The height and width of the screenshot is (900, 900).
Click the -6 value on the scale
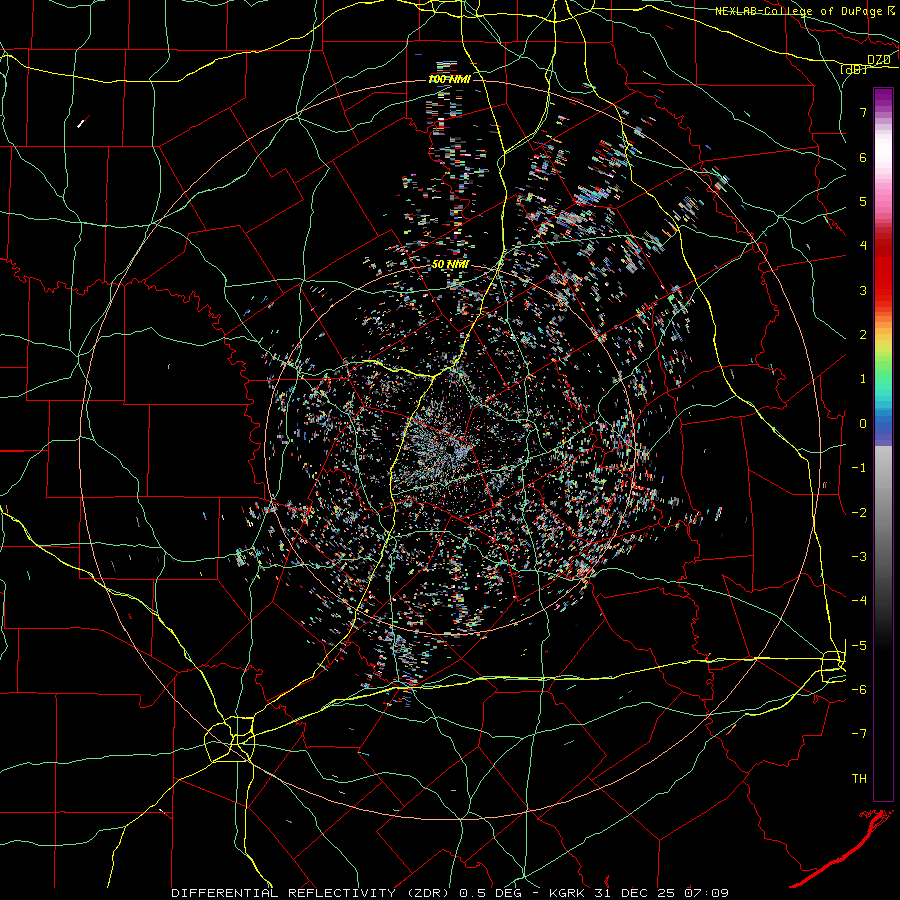(x=859, y=690)
